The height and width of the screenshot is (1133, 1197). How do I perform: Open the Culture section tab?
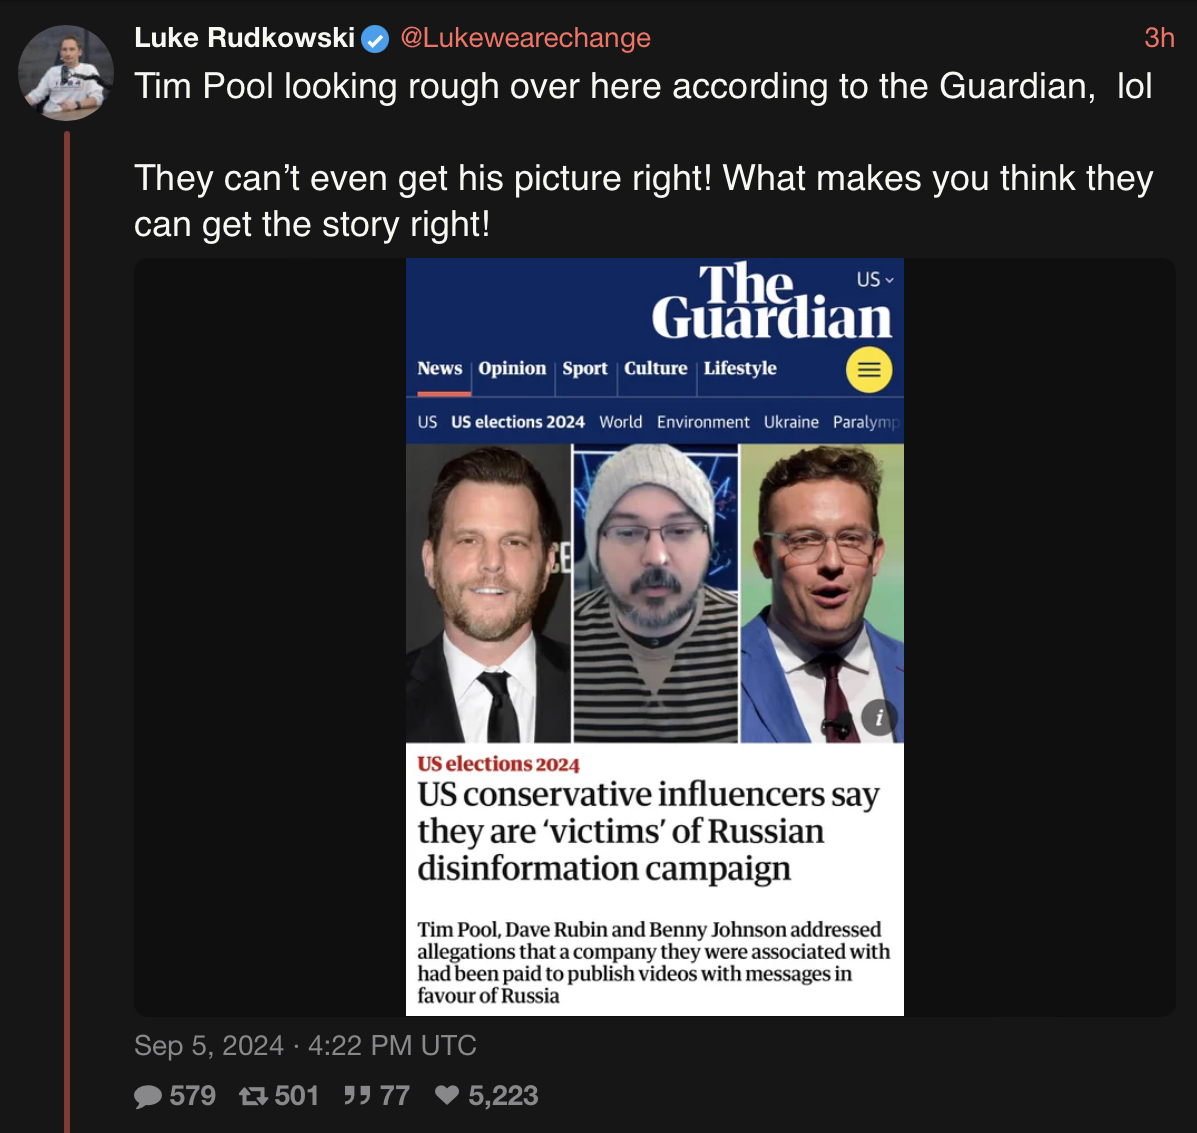(x=656, y=368)
